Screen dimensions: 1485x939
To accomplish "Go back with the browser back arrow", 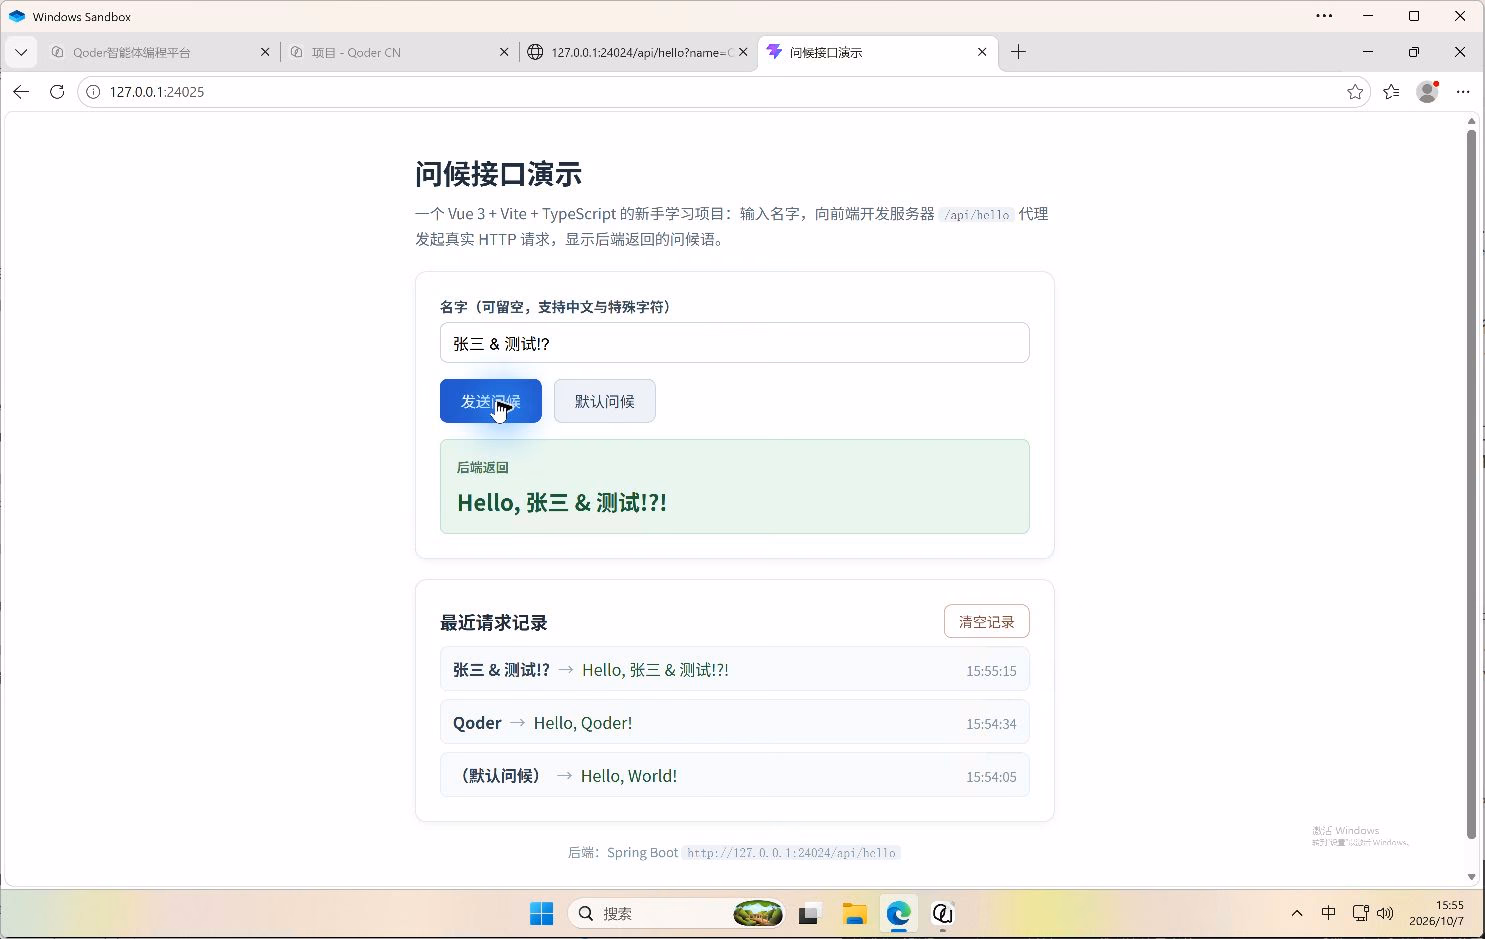I will tap(21, 92).
